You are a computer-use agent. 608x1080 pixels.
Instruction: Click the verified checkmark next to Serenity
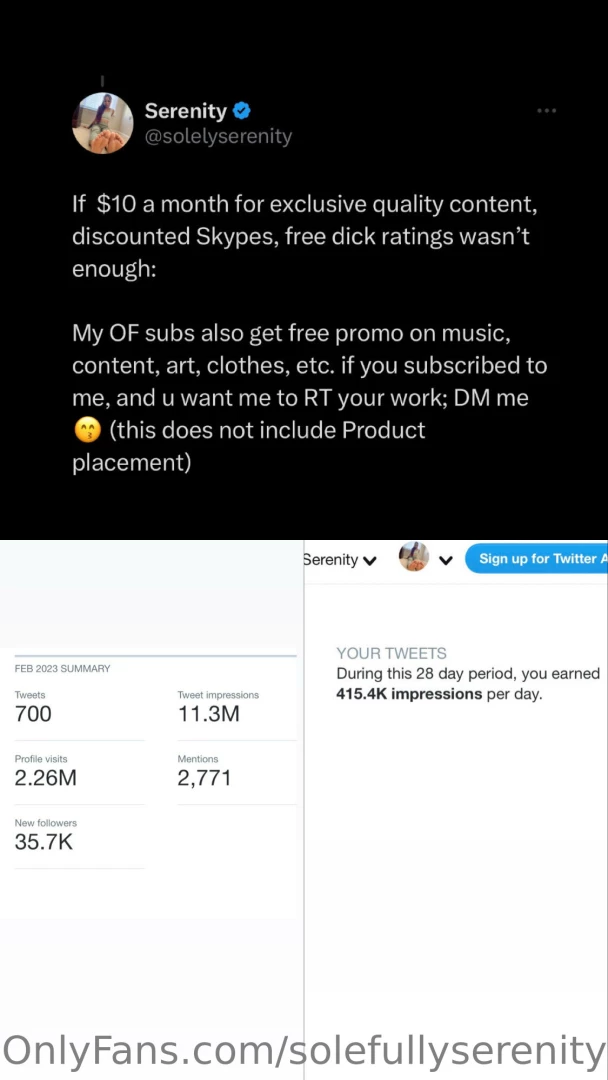coord(241,111)
